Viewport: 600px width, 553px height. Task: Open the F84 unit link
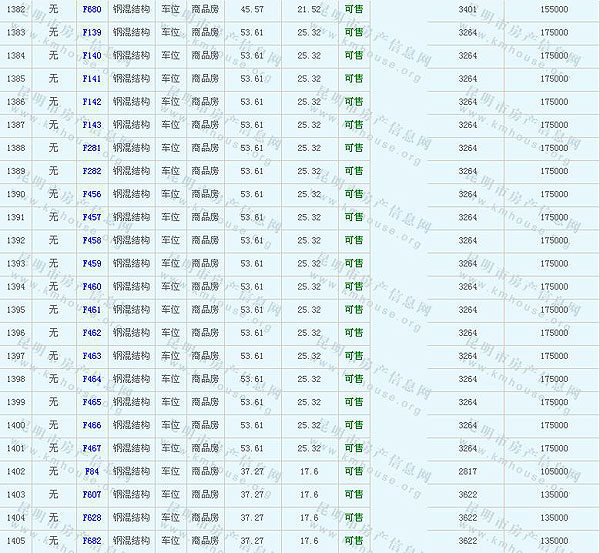click(92, 471)
